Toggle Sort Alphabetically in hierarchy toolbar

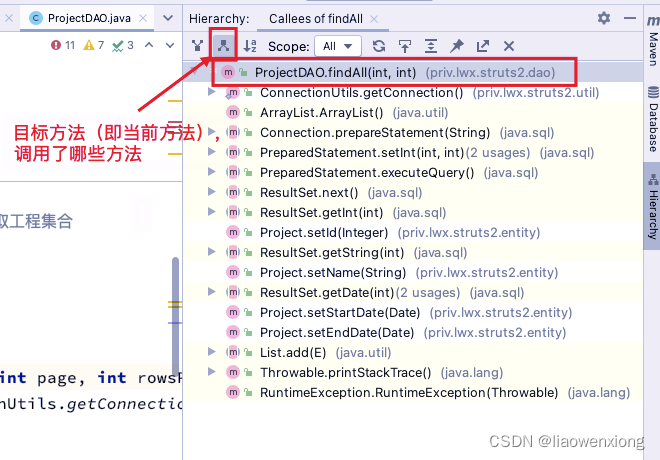point(250,46)
